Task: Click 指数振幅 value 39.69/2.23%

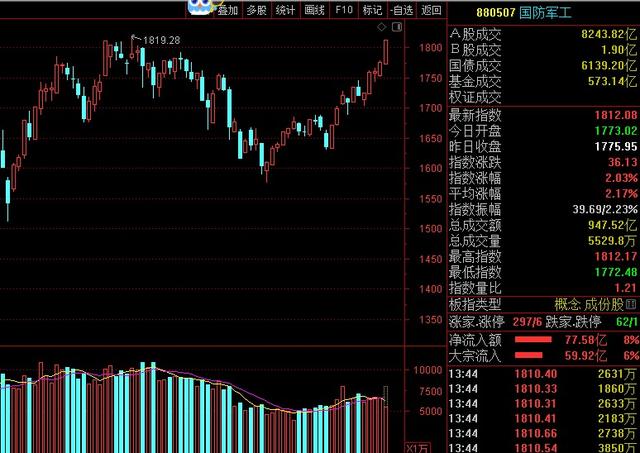Action: 605,209
